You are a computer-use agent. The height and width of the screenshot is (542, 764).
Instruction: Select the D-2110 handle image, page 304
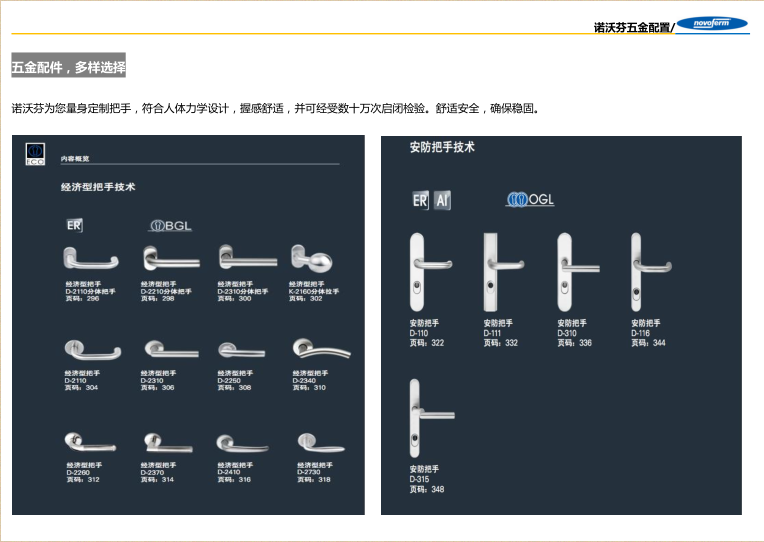click(x=93, y=349)
